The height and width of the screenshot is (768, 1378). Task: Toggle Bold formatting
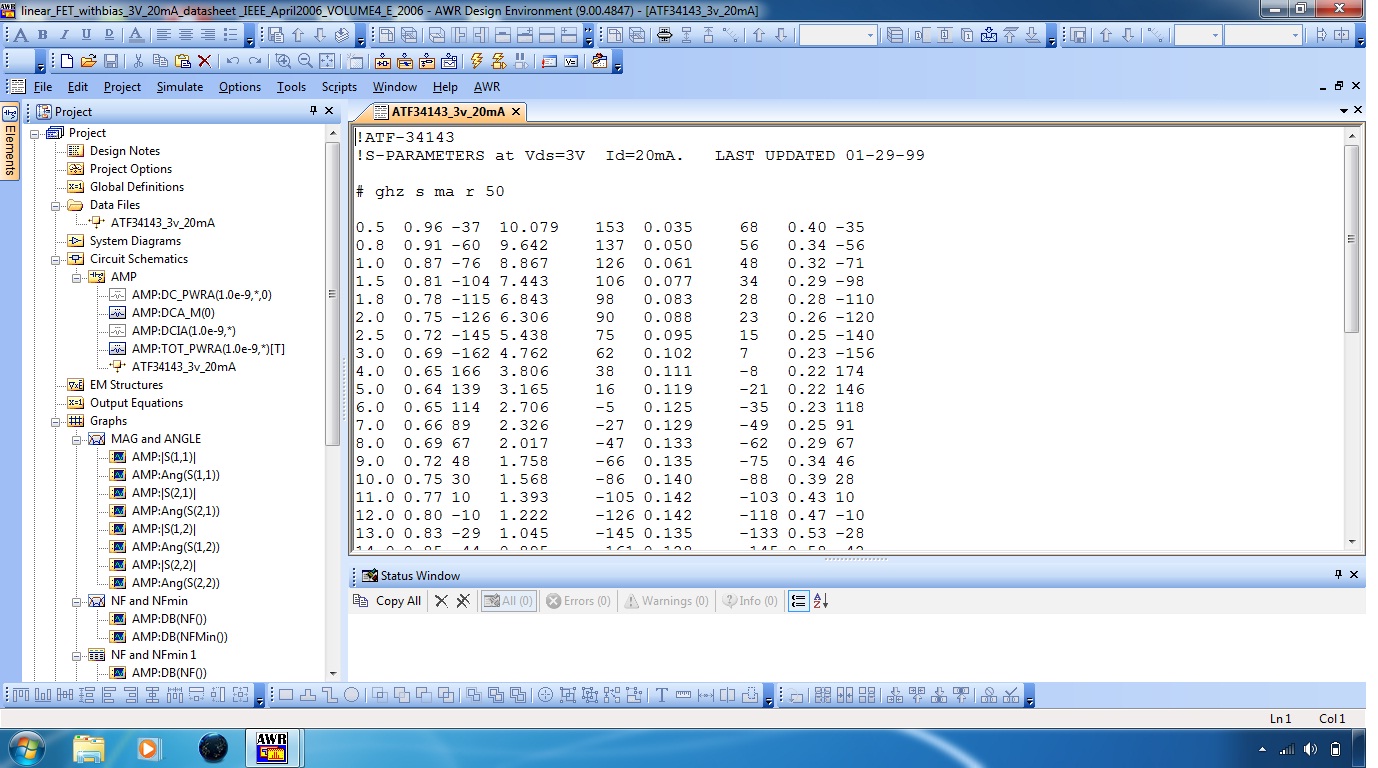pyautogui.click(x=42, y=35)
